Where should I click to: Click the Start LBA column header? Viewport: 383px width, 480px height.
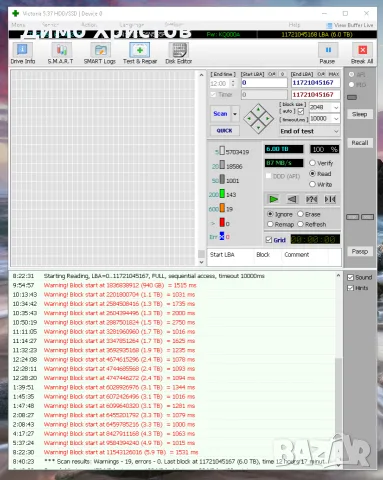[222, 255]
